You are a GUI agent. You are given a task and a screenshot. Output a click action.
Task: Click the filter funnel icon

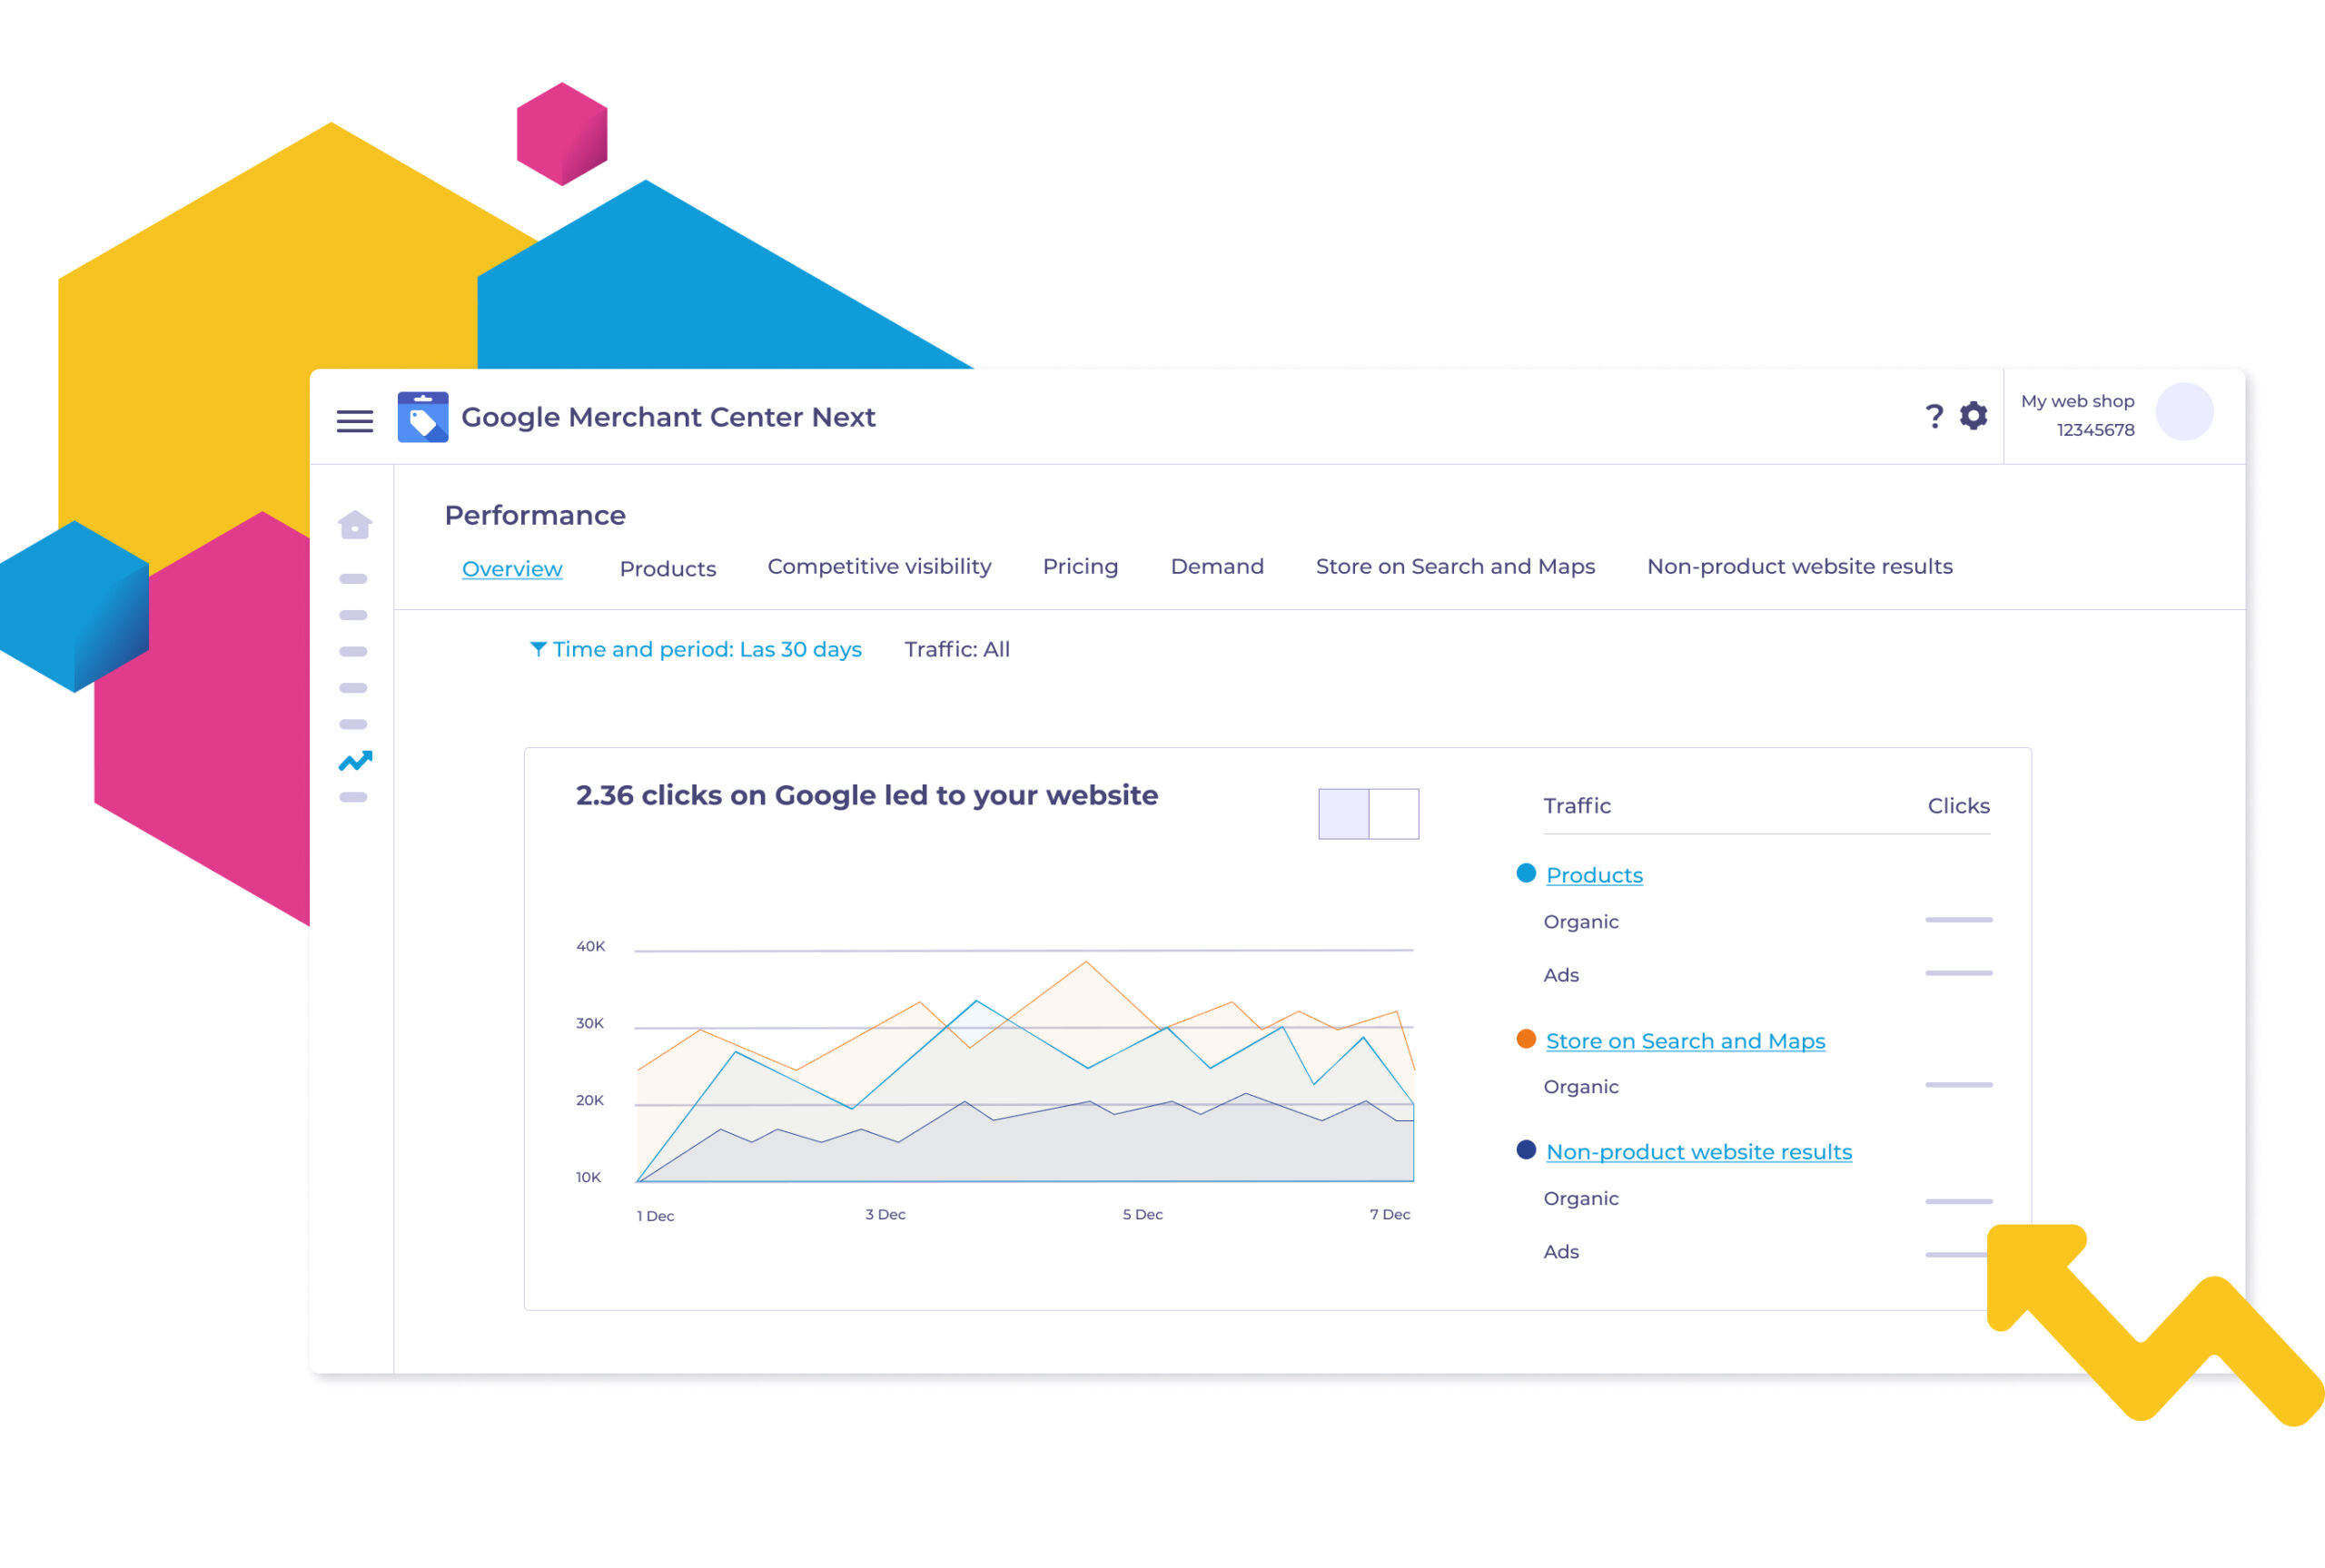tap(537, 649)
